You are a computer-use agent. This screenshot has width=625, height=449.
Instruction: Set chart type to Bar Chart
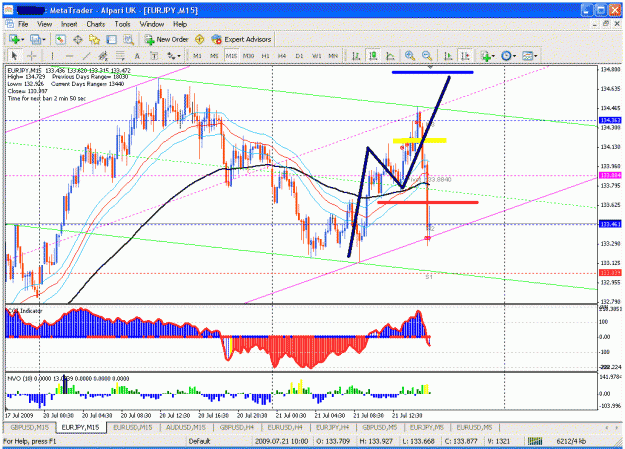tap(356, 56)
